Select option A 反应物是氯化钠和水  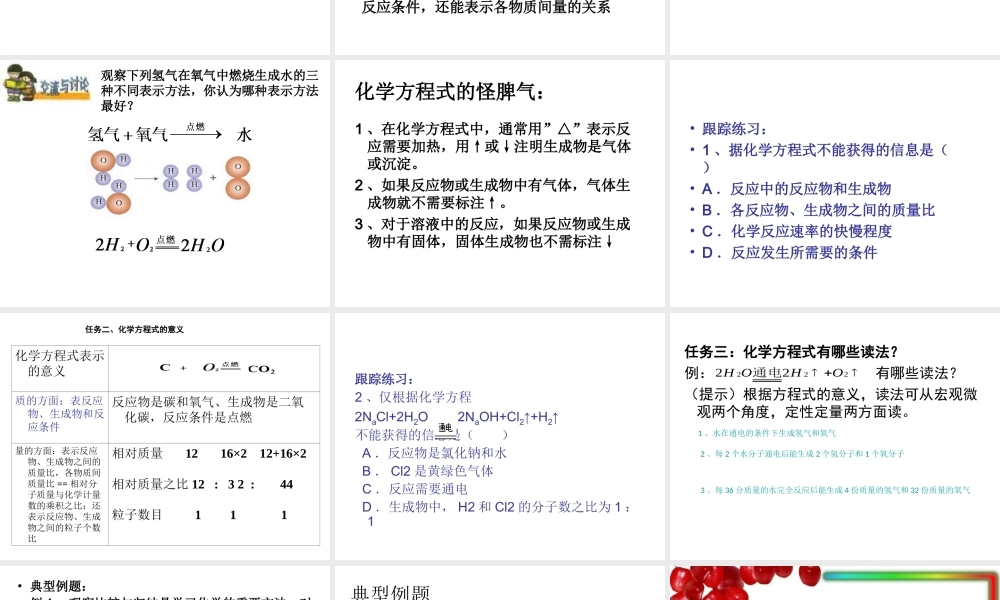434,453
